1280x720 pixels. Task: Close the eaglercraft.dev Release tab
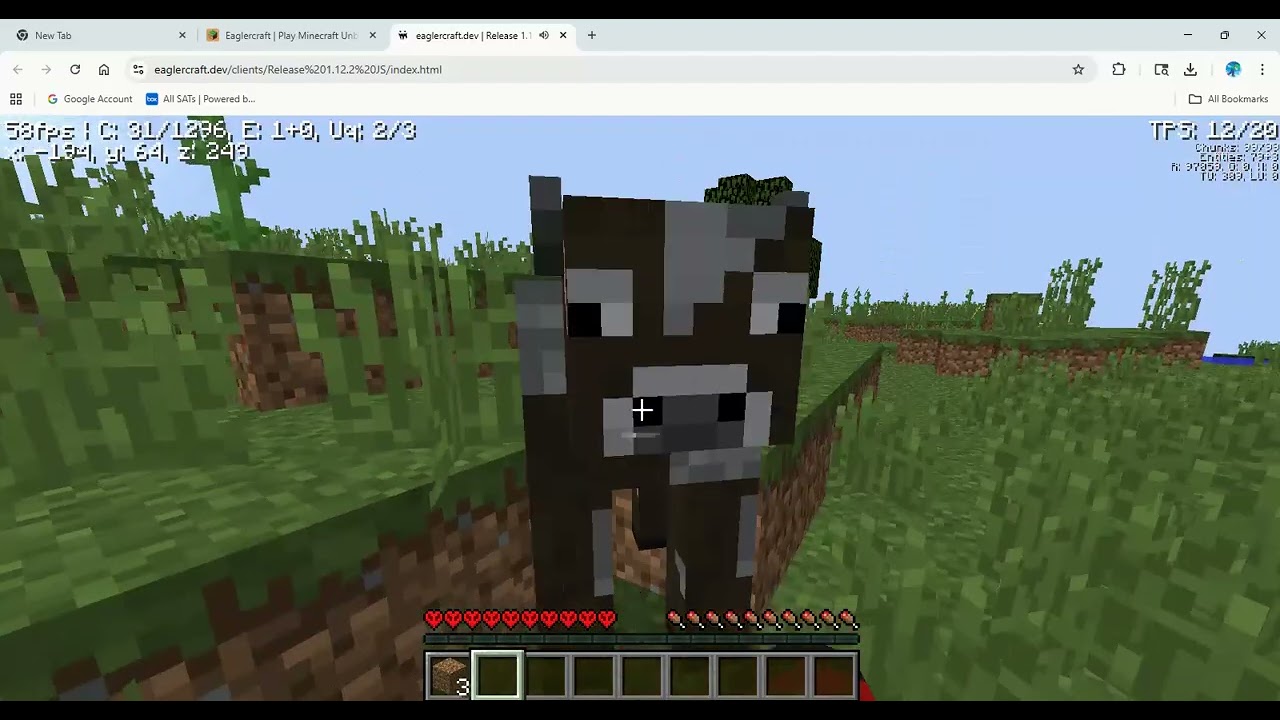point(563,35)
